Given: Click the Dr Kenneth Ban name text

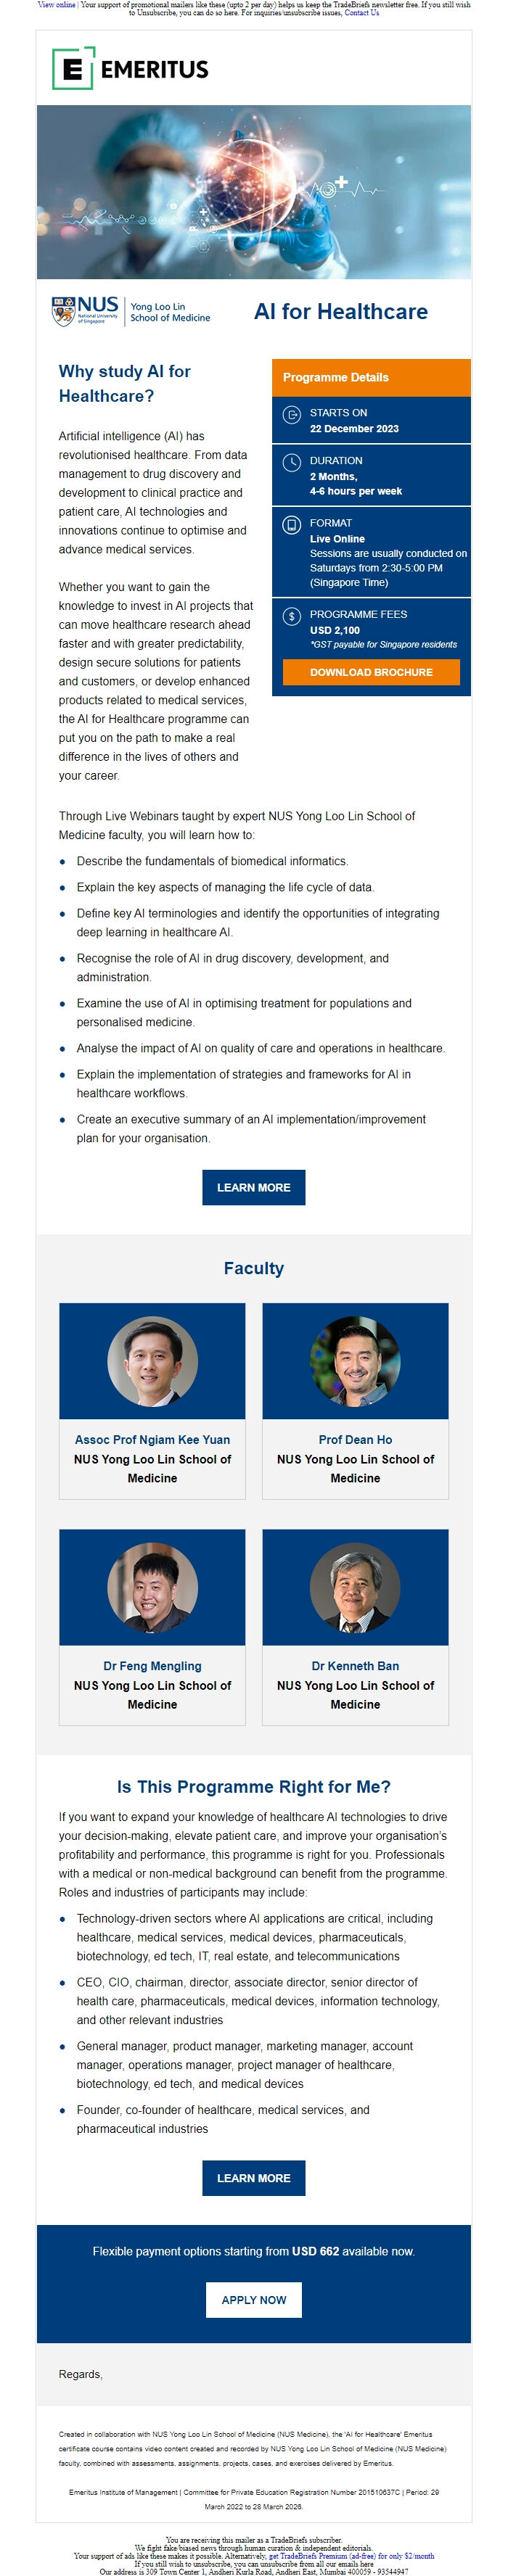Looking at the screenshot, I should [355, 1666].
